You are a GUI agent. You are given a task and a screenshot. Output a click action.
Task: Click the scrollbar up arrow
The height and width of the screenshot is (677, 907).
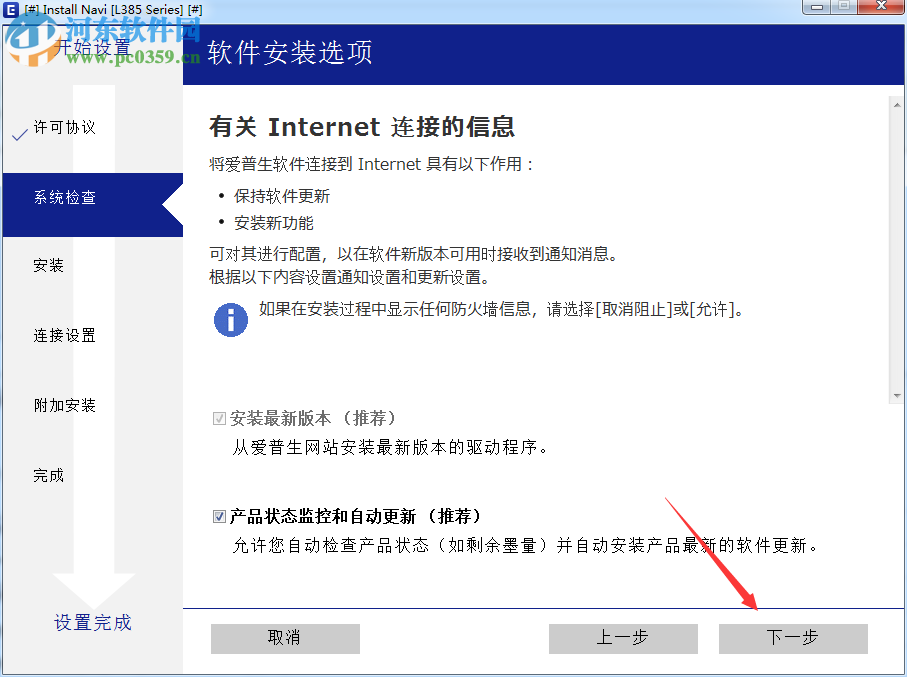point(897,105)
